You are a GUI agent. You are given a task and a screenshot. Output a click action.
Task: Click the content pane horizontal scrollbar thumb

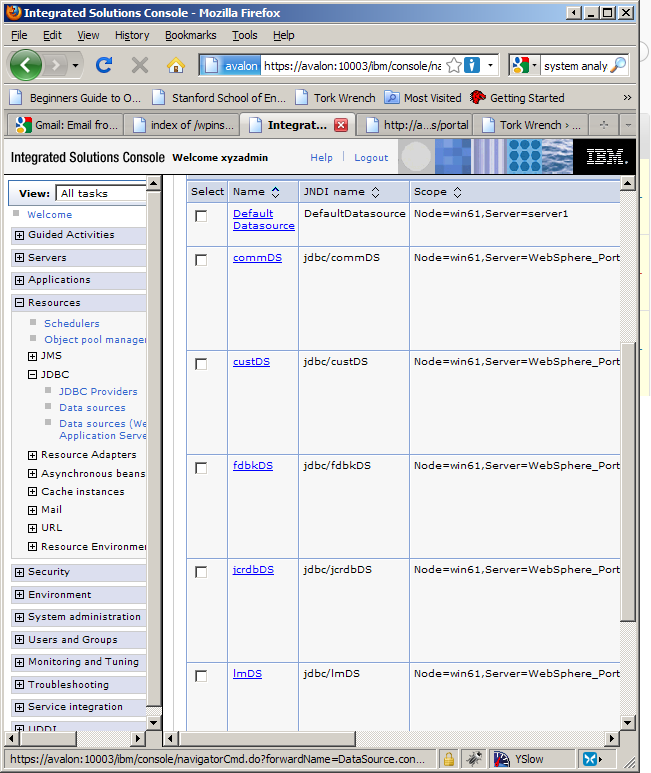268,738
